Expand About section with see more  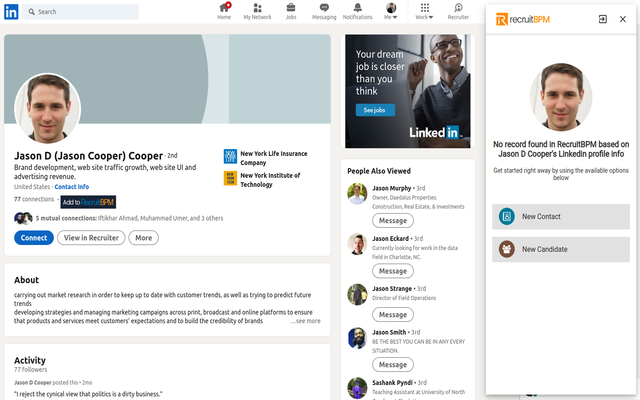tap(306, 321)
